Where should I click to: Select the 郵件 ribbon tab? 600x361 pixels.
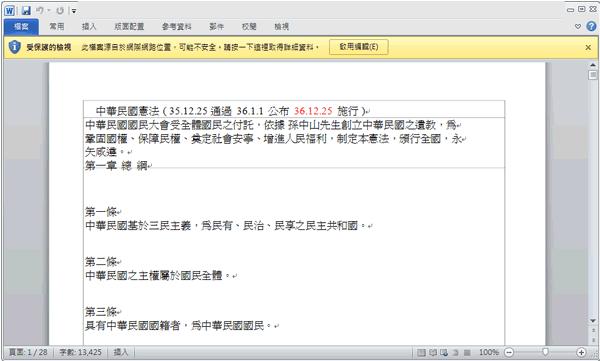217,27
